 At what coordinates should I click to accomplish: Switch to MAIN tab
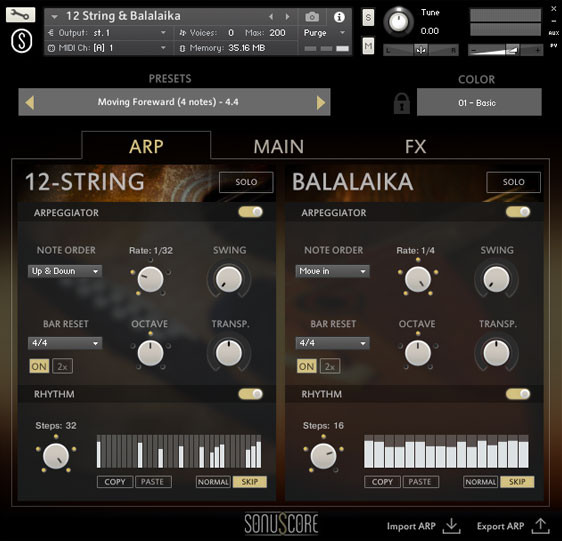278,147
